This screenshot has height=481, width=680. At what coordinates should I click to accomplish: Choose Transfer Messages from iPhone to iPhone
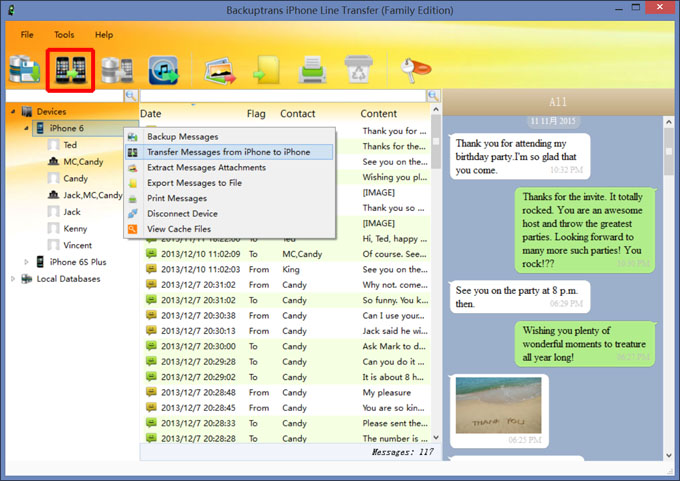coord(229,152)
